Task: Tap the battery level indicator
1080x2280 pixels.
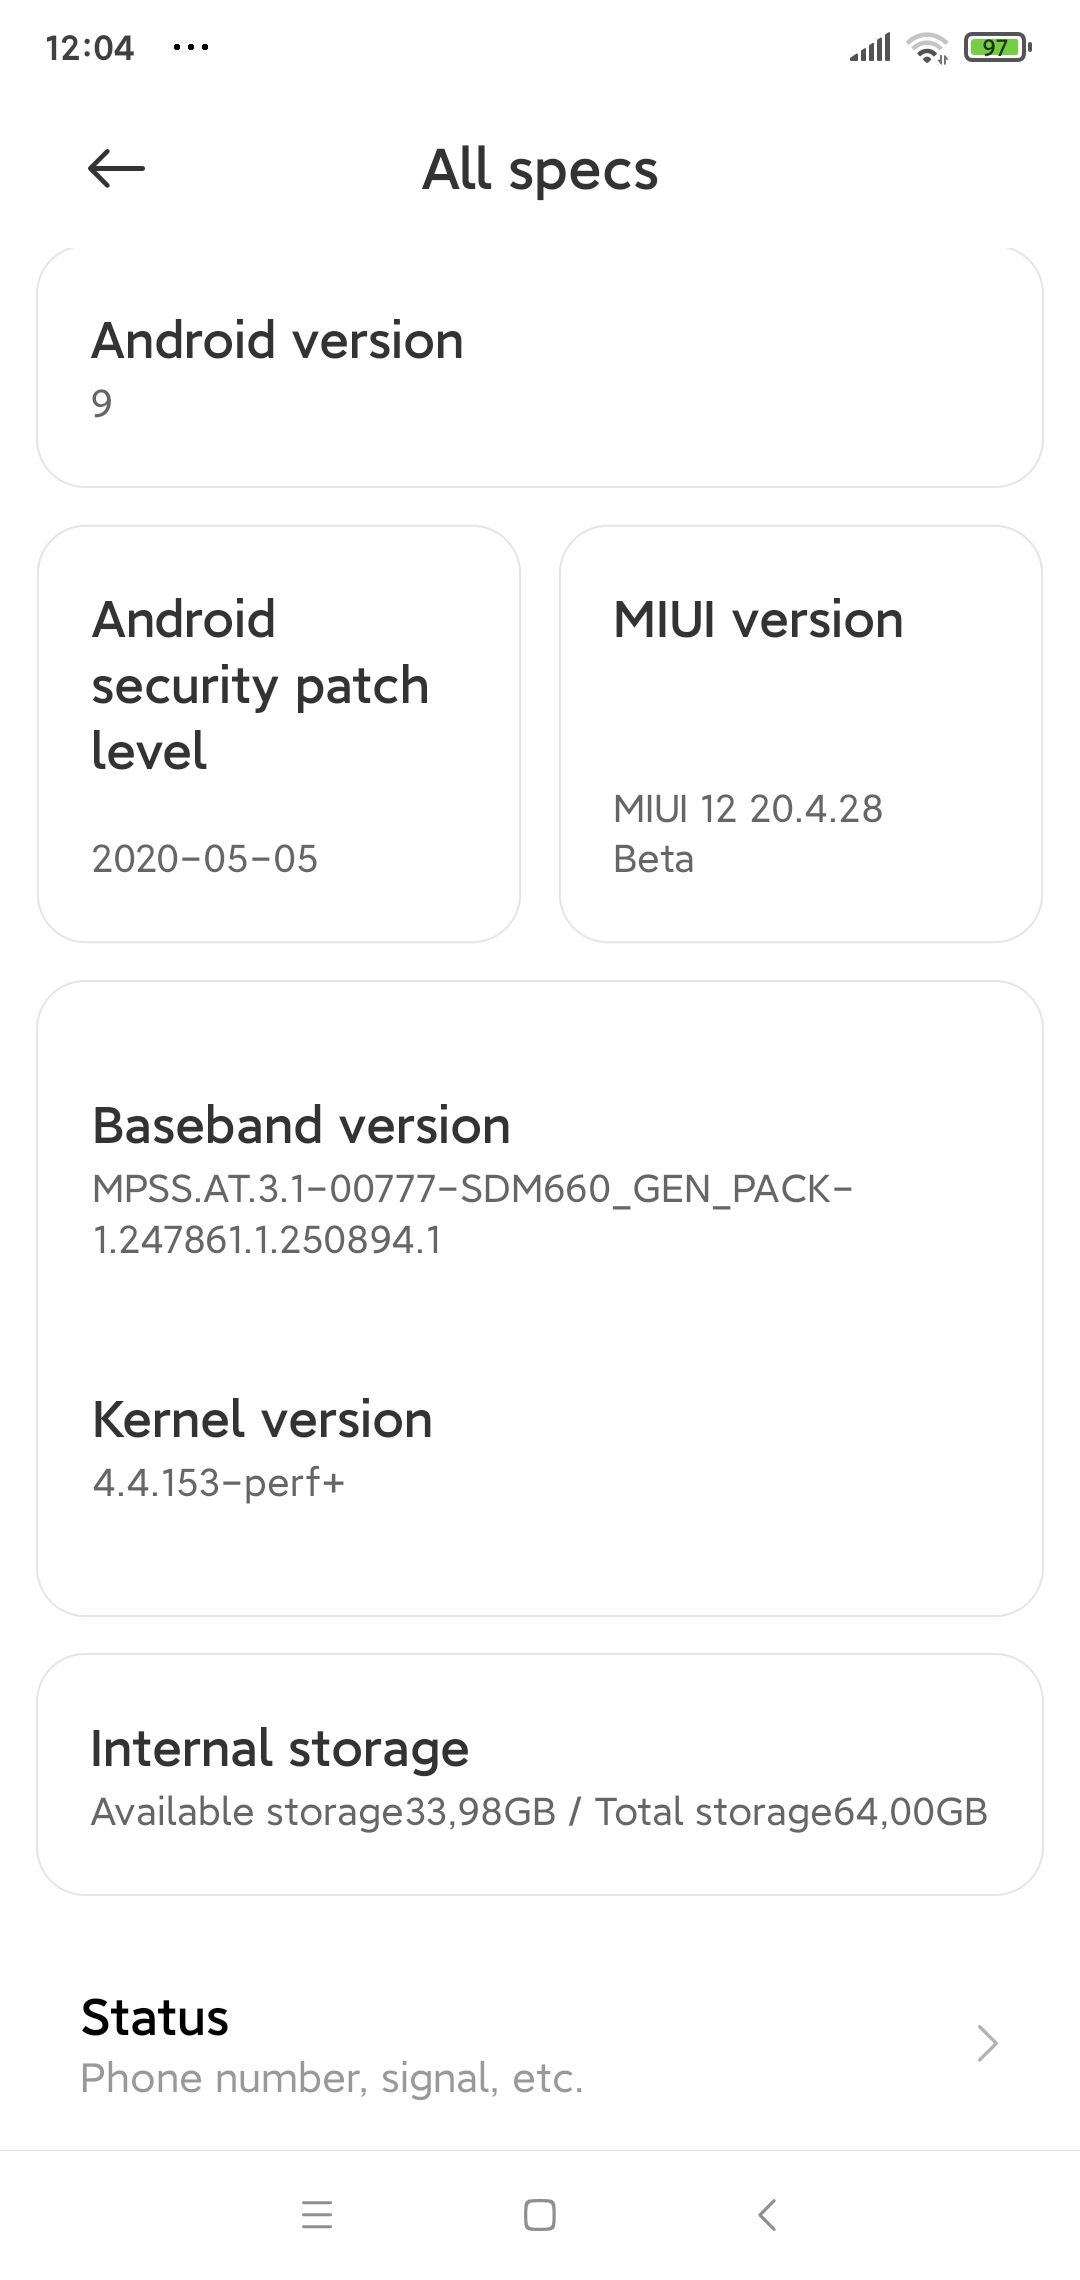Action: click(997, 47)
